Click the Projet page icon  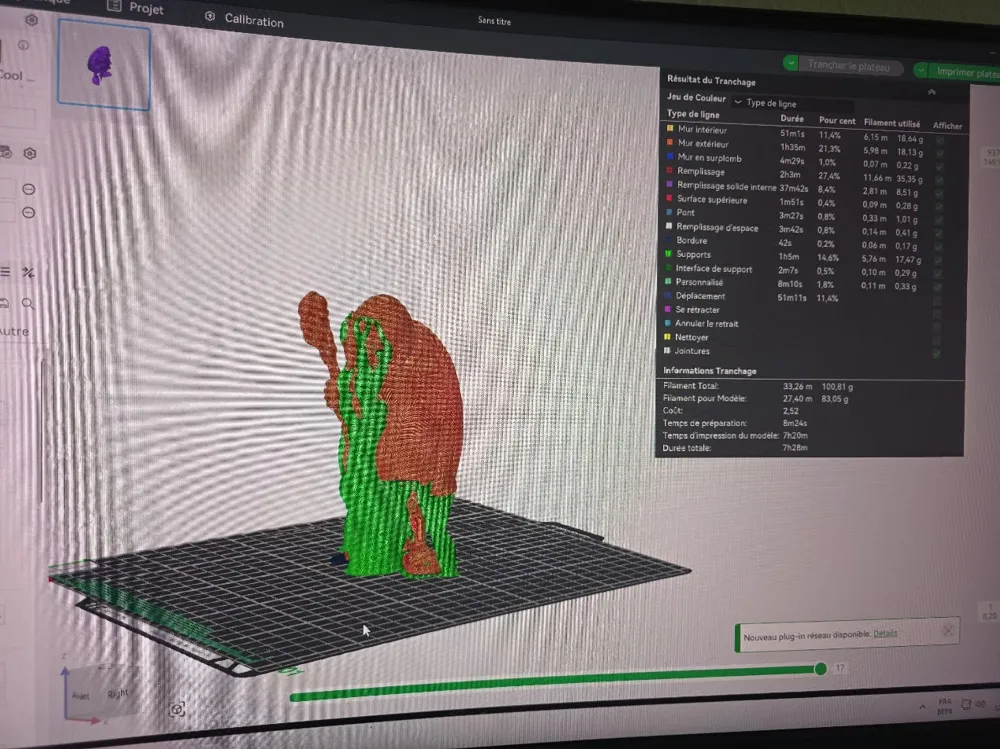point(114,6)
